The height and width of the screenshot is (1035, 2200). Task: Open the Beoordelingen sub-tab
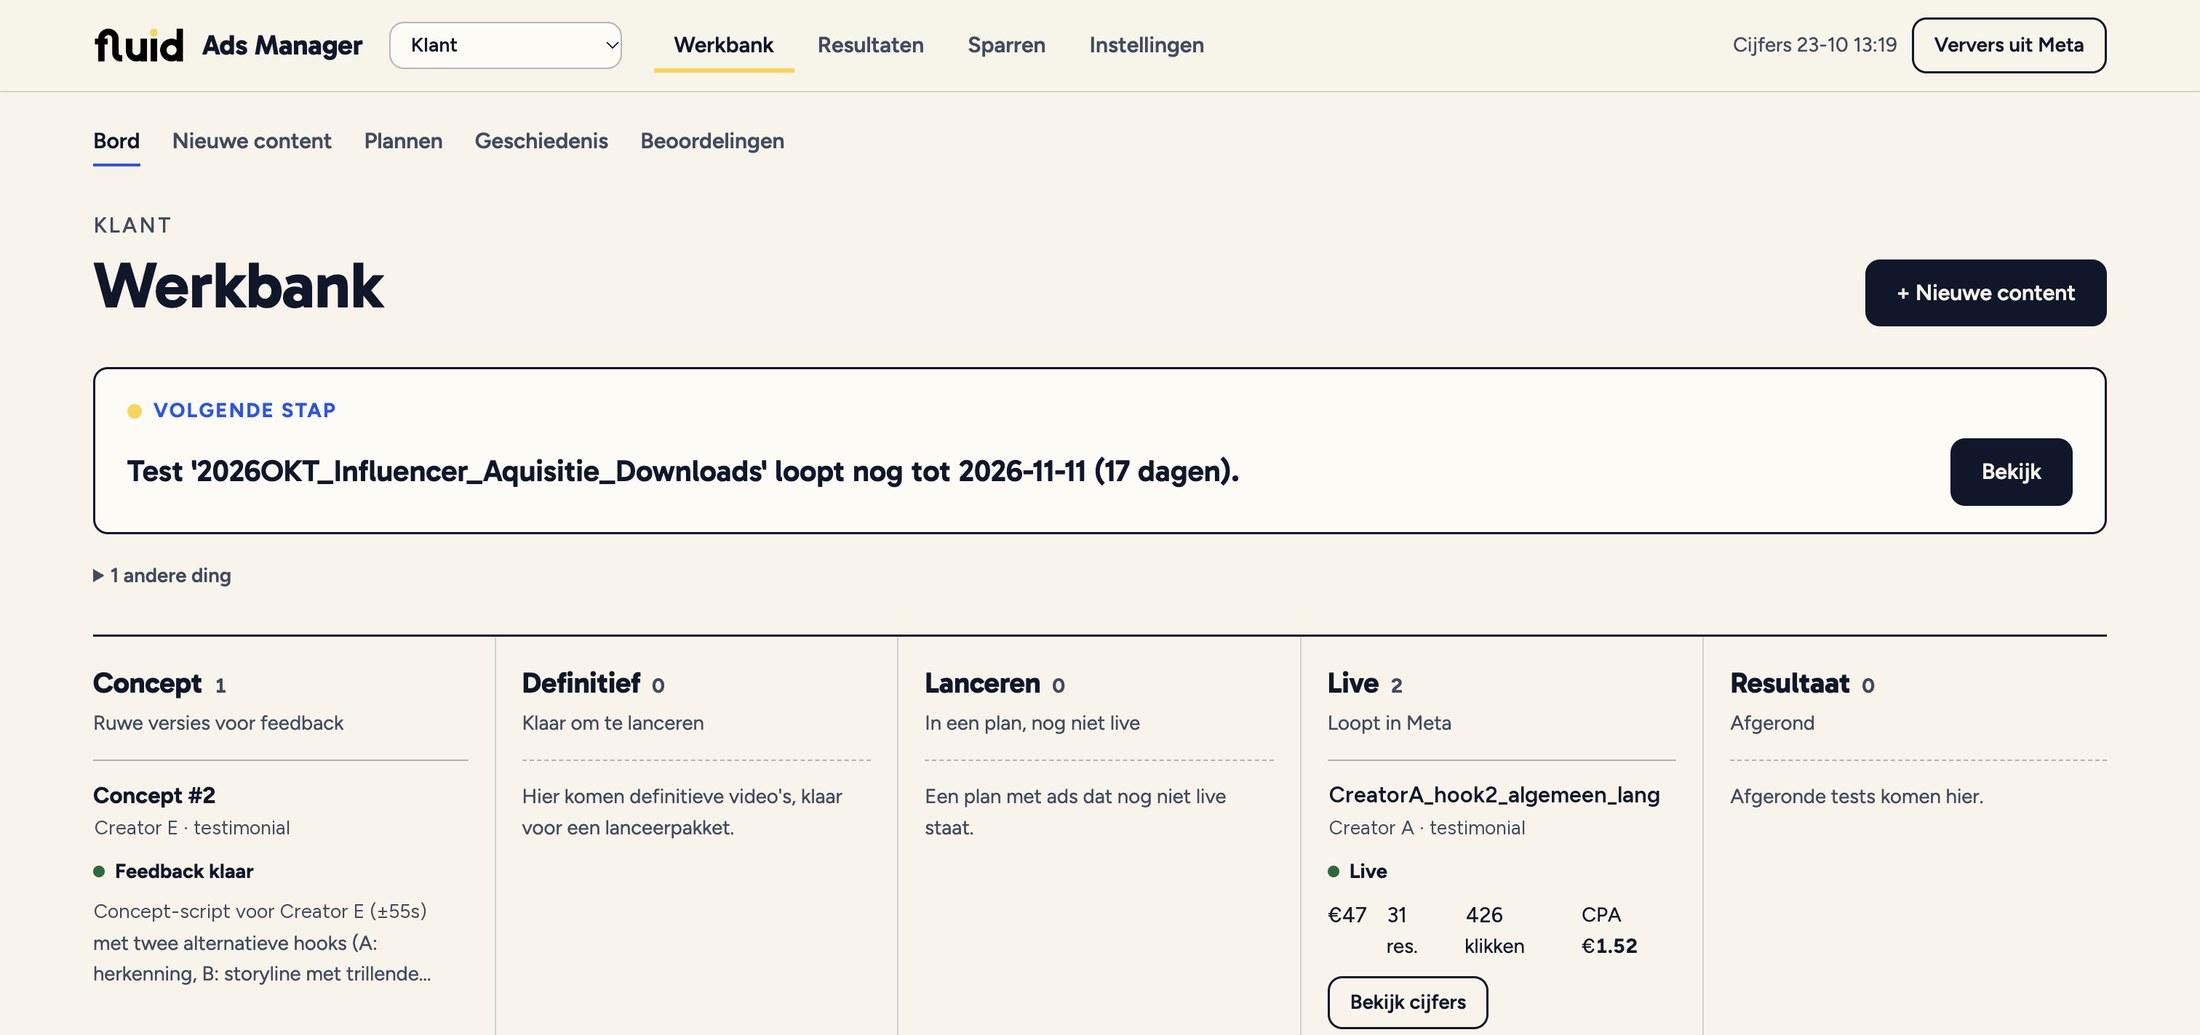pos(712,141)
